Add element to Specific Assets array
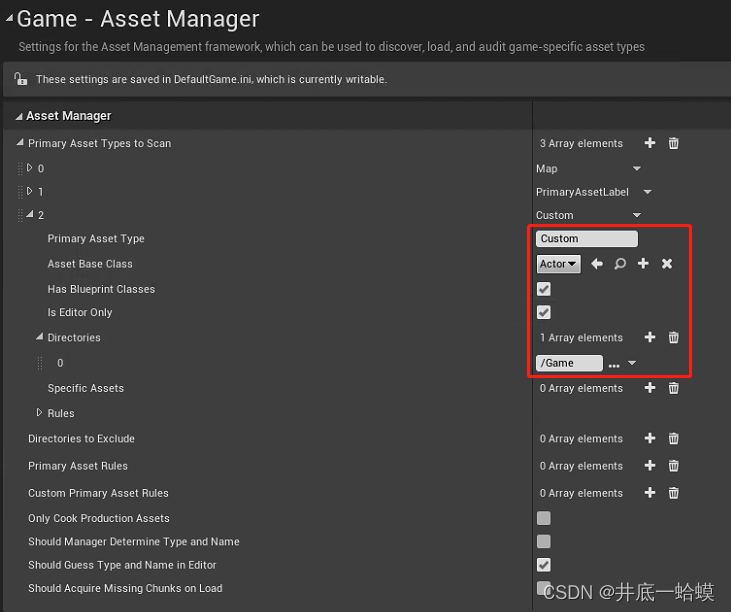 pyautogui.click(x=650, y=388)
